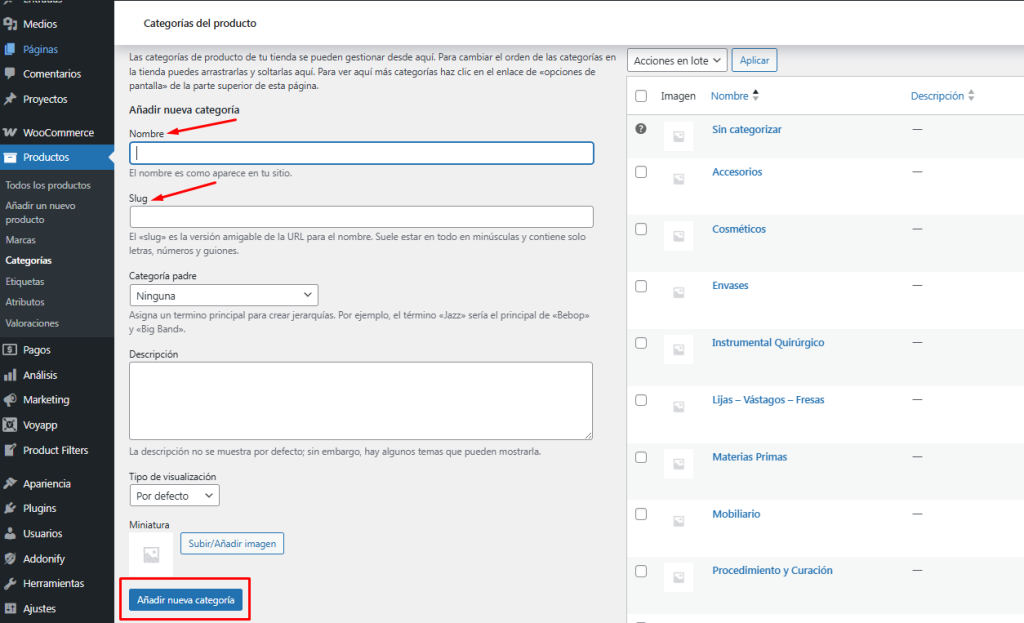
Task: Click the Pagos dollar icon
Action: coord(10,350)
